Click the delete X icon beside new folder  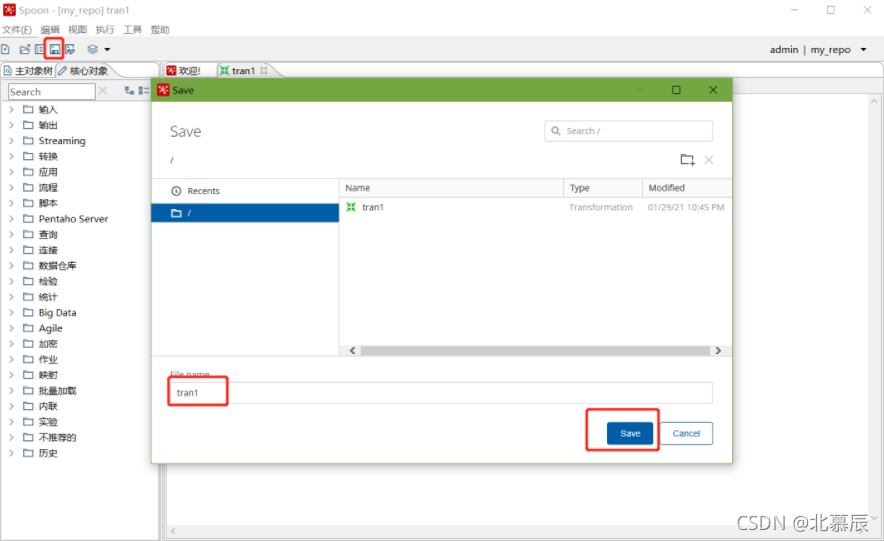pos(709,160)
